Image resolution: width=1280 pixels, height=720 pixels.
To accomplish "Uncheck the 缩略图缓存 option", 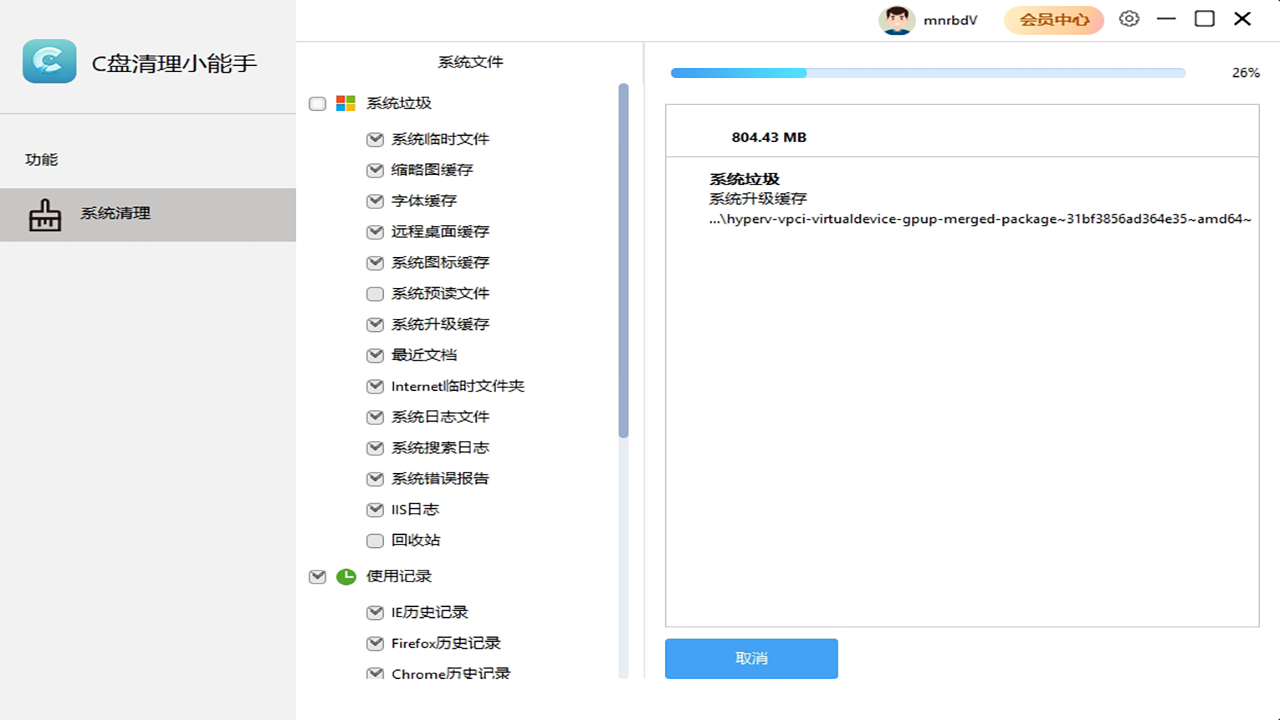I will (374, 170).
